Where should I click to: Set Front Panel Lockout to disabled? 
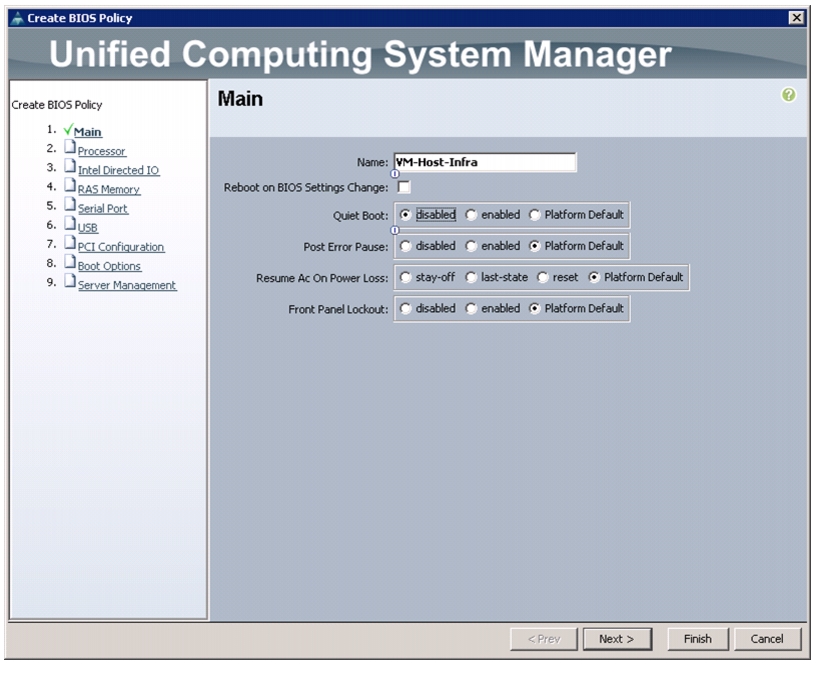click(x=405, y=309)
